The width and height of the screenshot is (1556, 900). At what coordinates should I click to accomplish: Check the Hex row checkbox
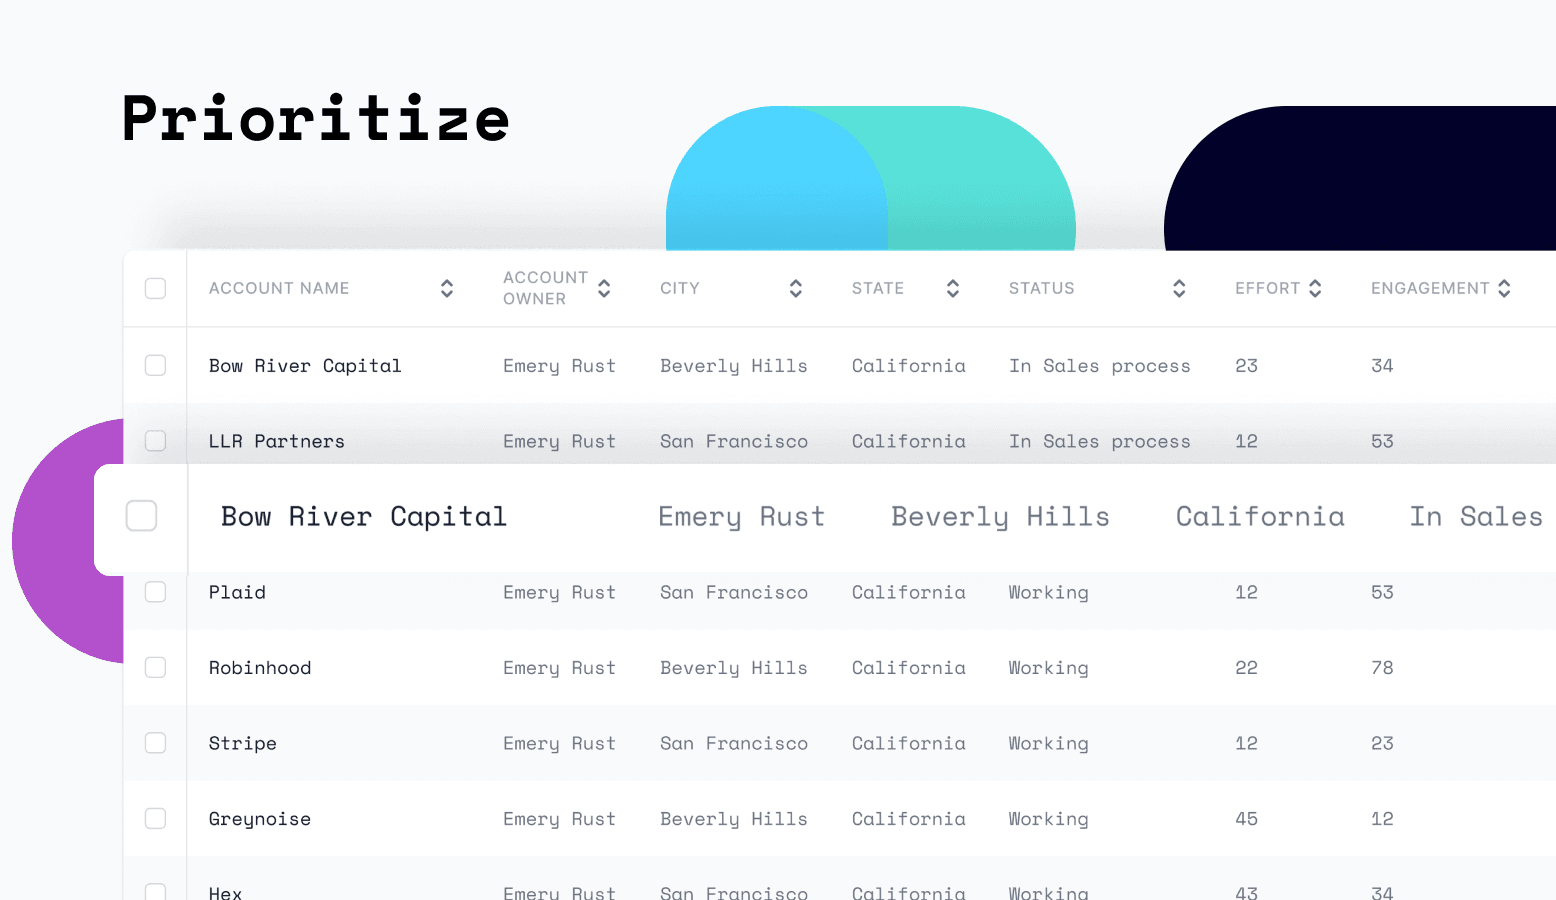pyautogui.click(x=155, y=892)
